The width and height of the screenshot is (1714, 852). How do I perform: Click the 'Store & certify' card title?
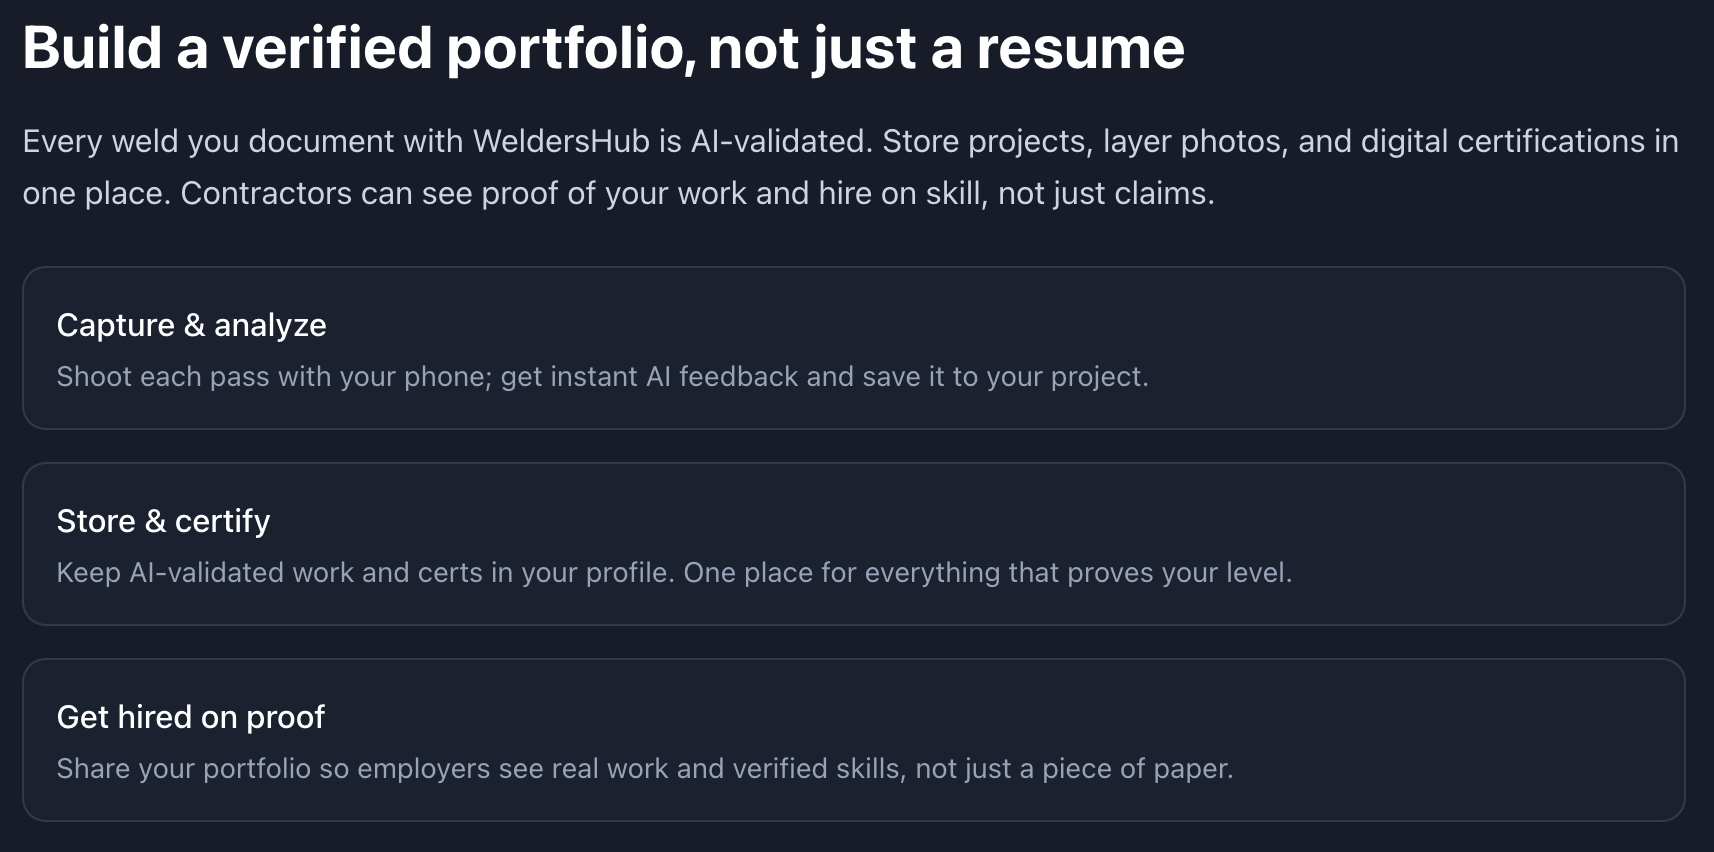tap(163, 521)
